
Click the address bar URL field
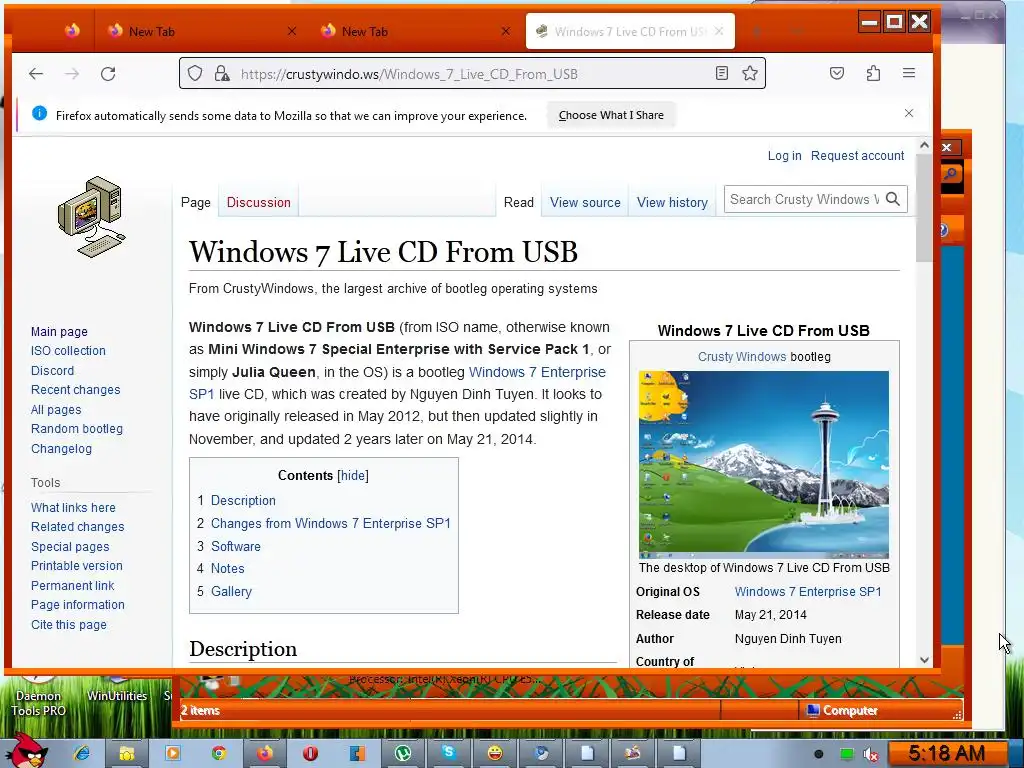click(x=472, y=74)
